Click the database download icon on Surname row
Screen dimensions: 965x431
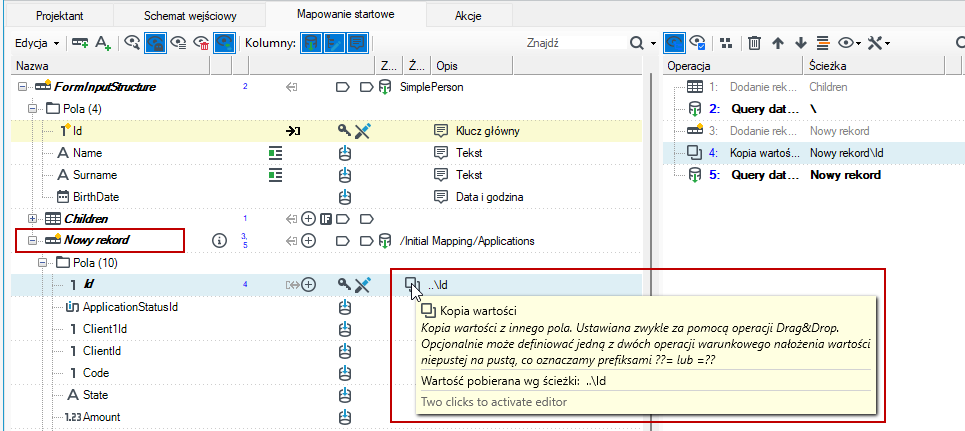pos(345,175)
